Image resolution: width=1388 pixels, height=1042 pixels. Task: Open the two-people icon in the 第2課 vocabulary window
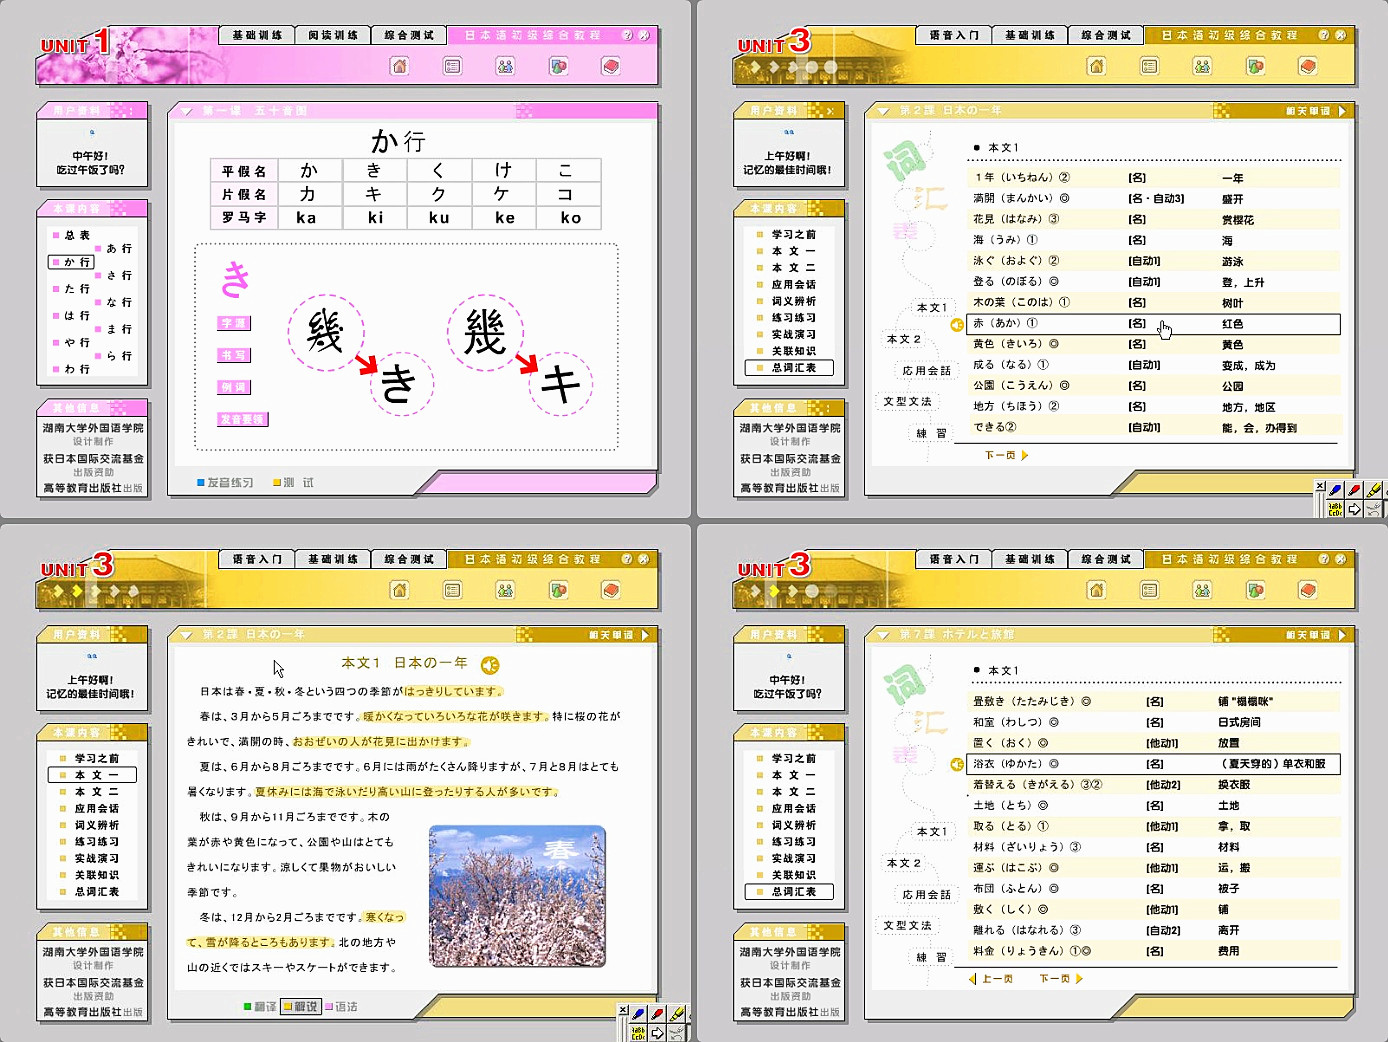point(1203,66)
